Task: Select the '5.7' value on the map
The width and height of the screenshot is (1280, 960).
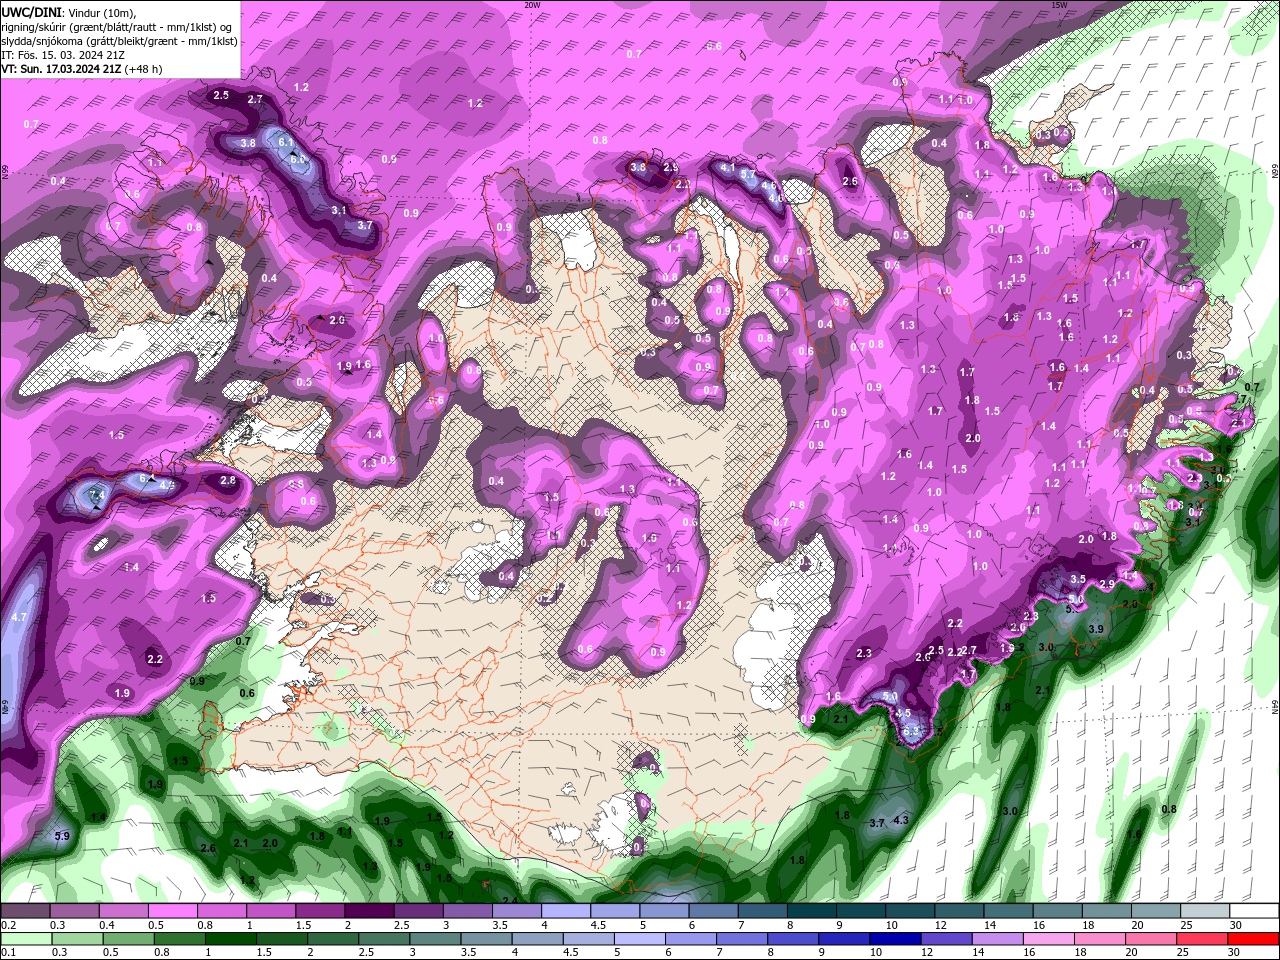Action: (x=748, y=174)
